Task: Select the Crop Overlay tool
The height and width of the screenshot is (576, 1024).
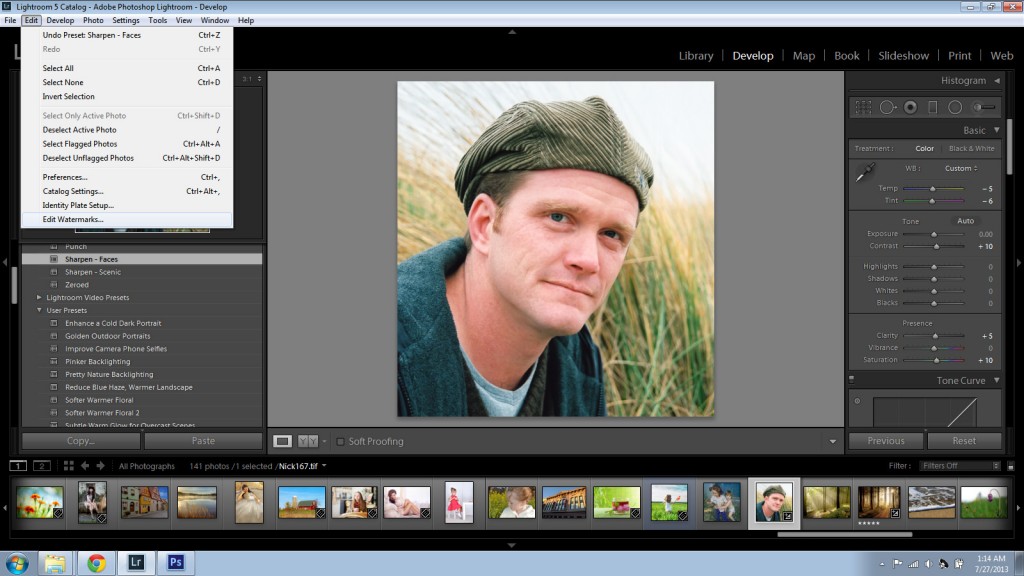Action: (864, 107)
